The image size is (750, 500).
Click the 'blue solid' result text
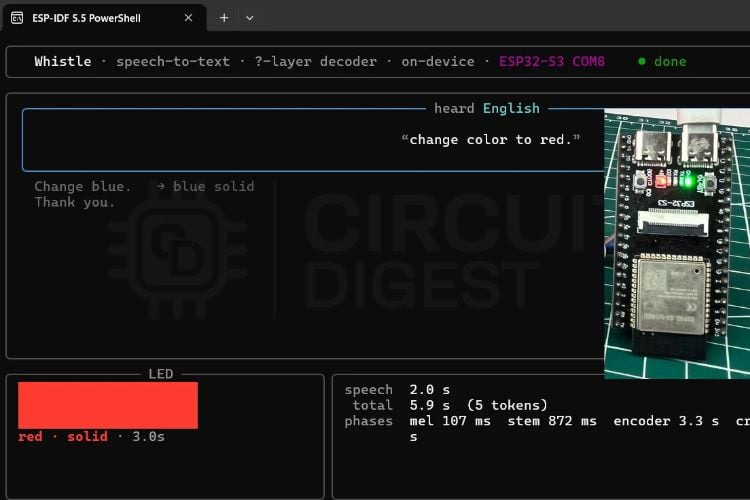point(213,187)
